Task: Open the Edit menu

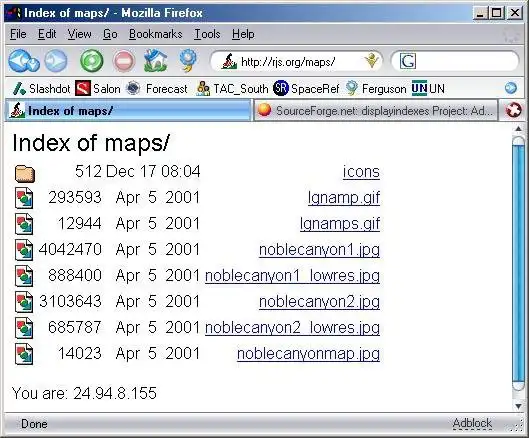Action: pyautogui.click(x=47, y=34)
